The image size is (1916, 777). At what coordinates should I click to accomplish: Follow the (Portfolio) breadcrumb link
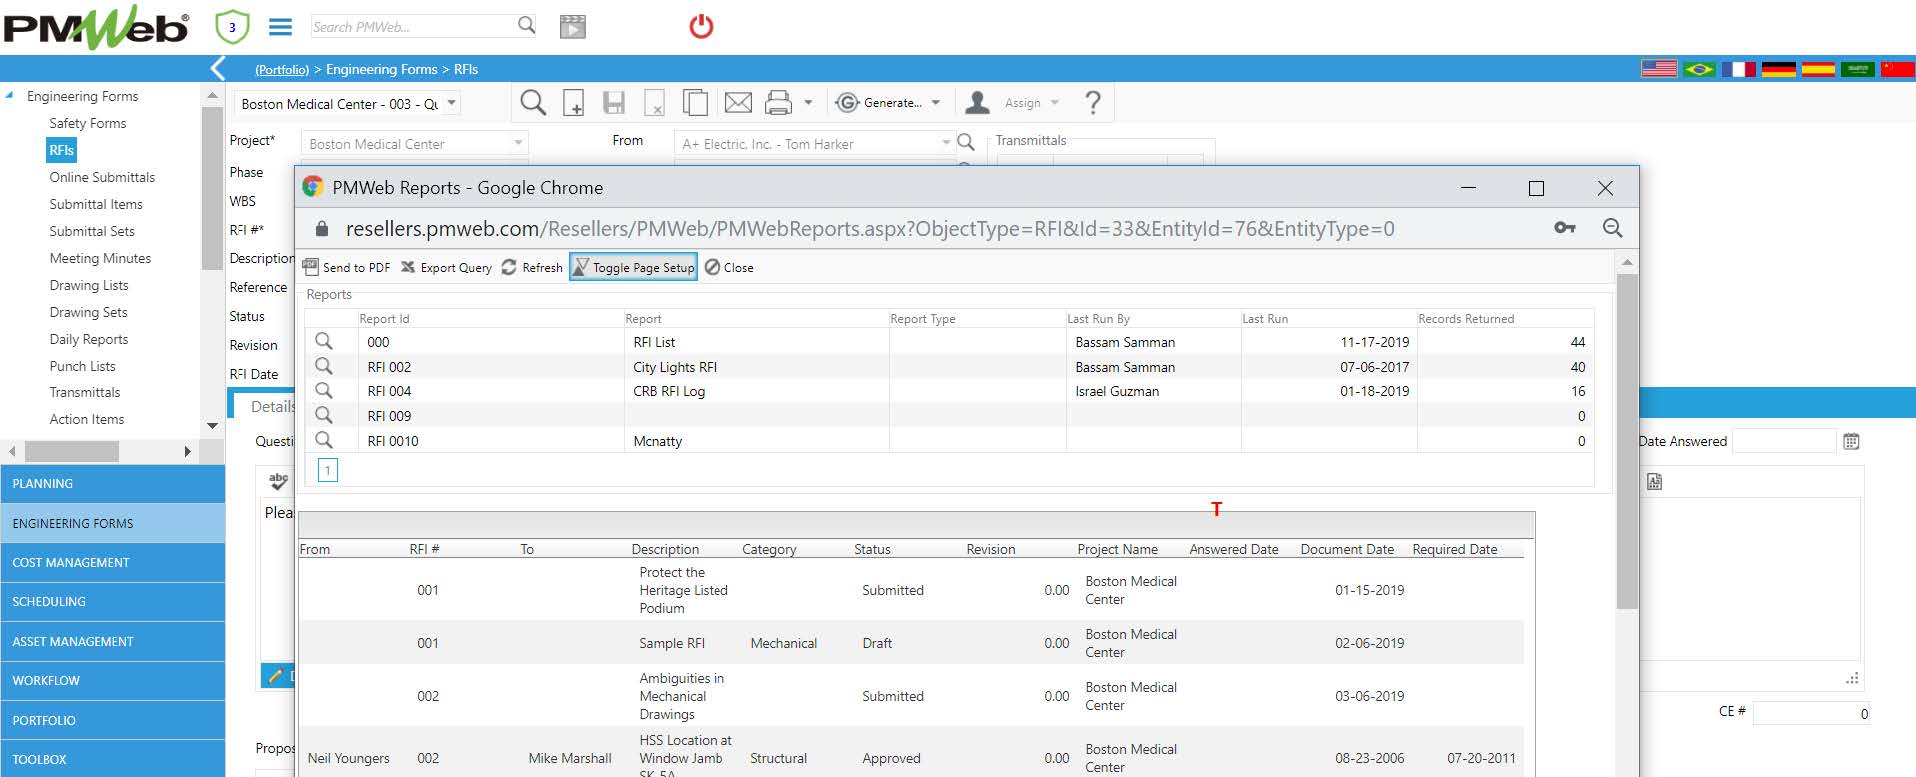[282, 69]
